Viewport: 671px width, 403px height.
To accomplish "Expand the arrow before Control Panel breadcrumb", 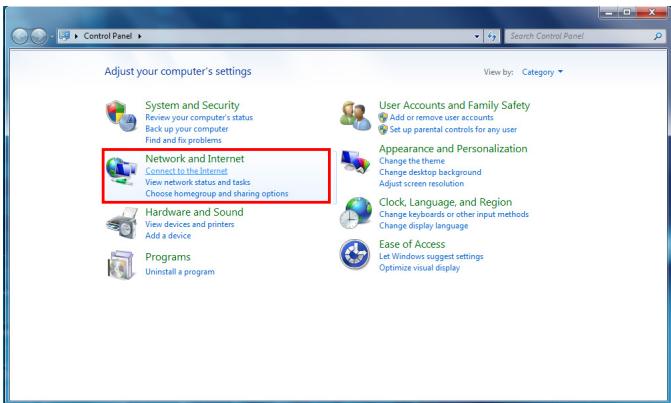I will 76,36.
